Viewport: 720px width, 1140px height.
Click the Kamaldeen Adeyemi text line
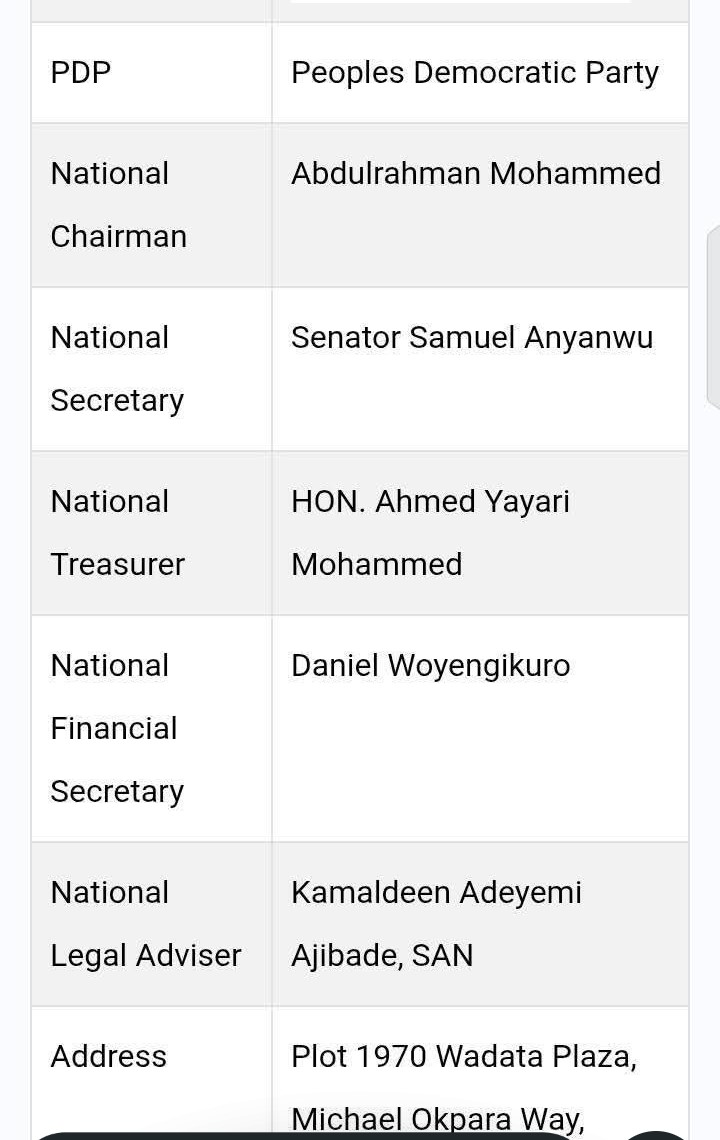(x=436, y=893)
